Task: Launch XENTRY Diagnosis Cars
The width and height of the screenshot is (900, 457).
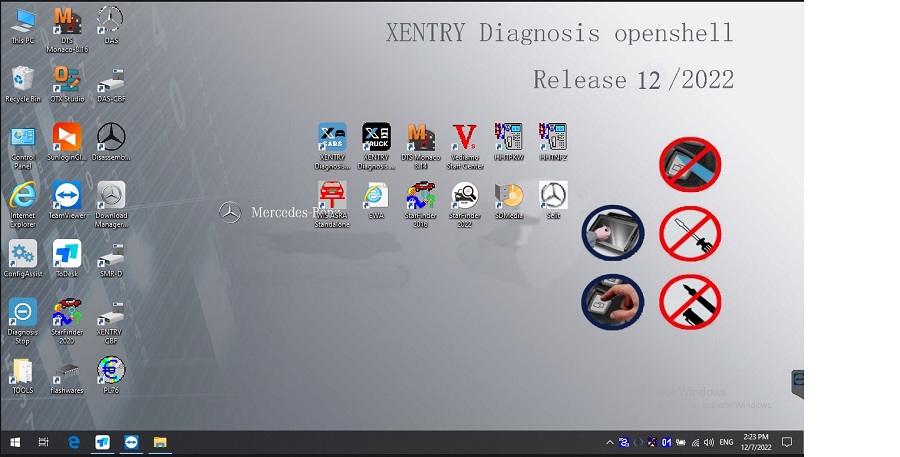Action: (332, 146)
